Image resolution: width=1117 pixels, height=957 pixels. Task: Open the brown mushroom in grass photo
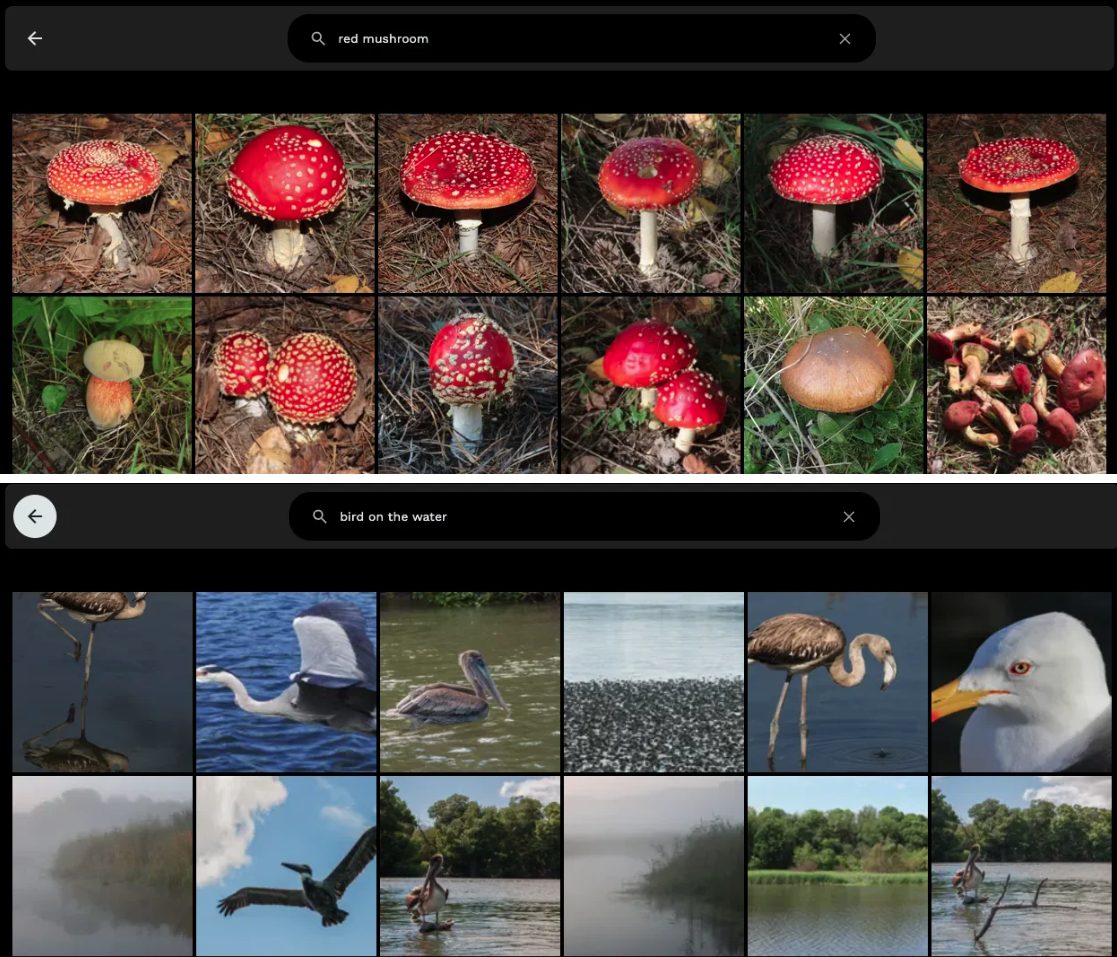pos(834,385)
